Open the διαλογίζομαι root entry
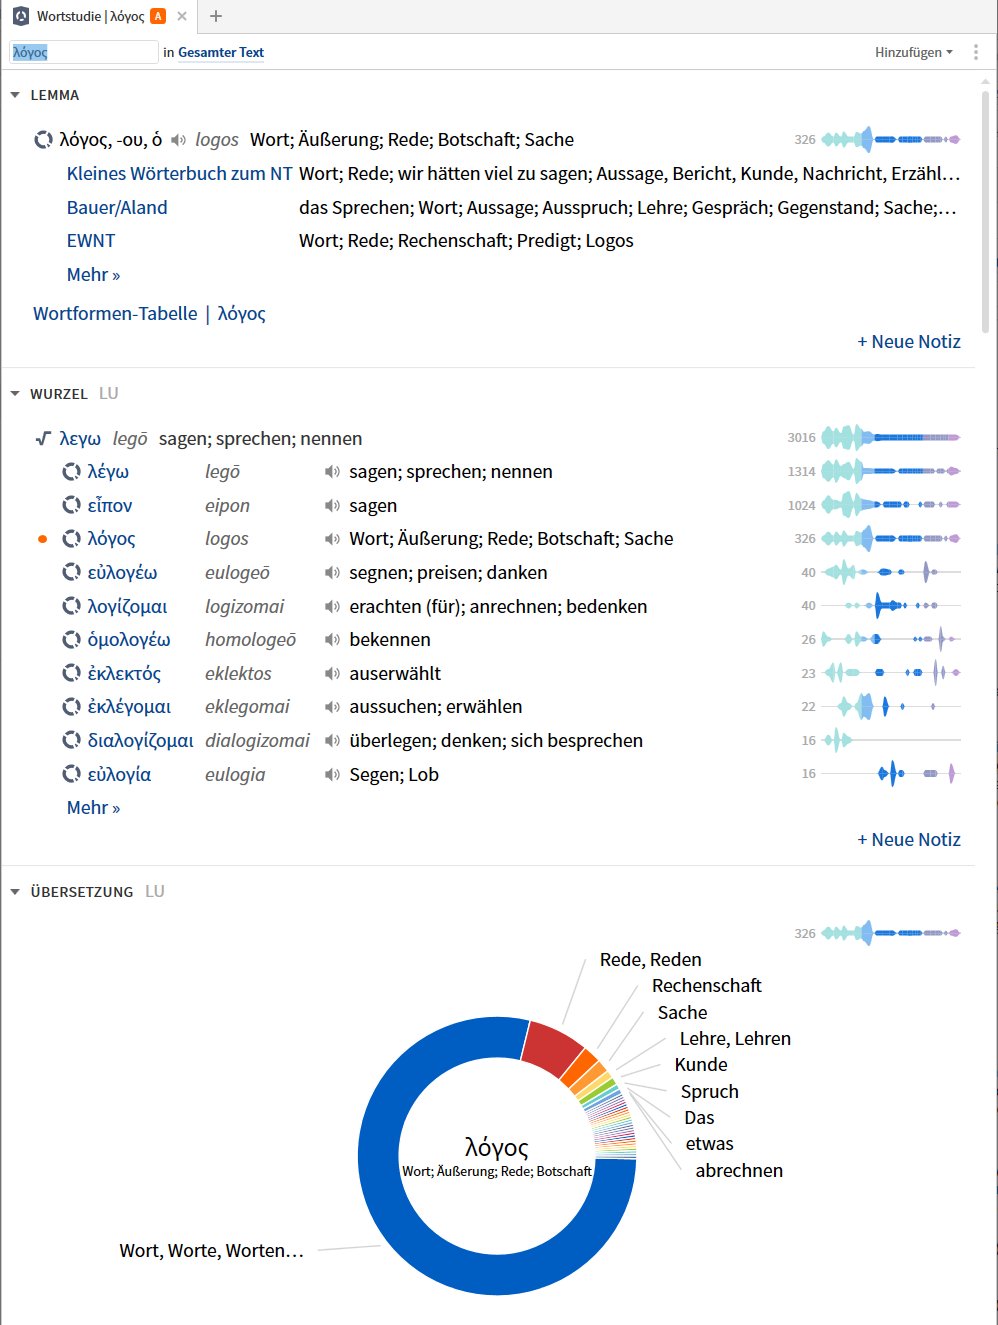The width and height of the screenshot is (998, 1325). [x=141, y=741]
